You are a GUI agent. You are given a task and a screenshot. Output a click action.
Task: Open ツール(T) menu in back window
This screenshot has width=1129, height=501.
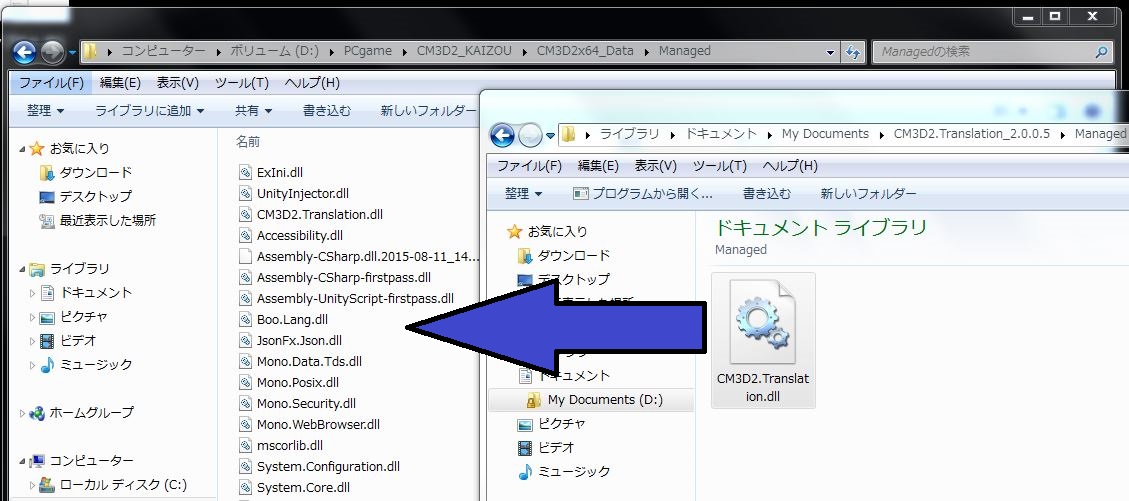pyautogui.click(x=242, y=83)
